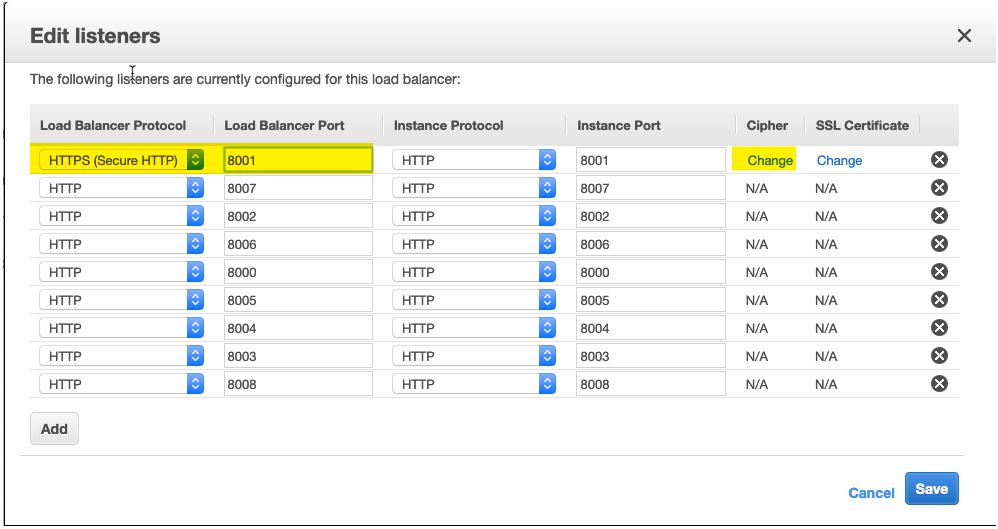Remove the listener on port 8001
This screenshot has height=529, width=998.
(x=939, y=160)
